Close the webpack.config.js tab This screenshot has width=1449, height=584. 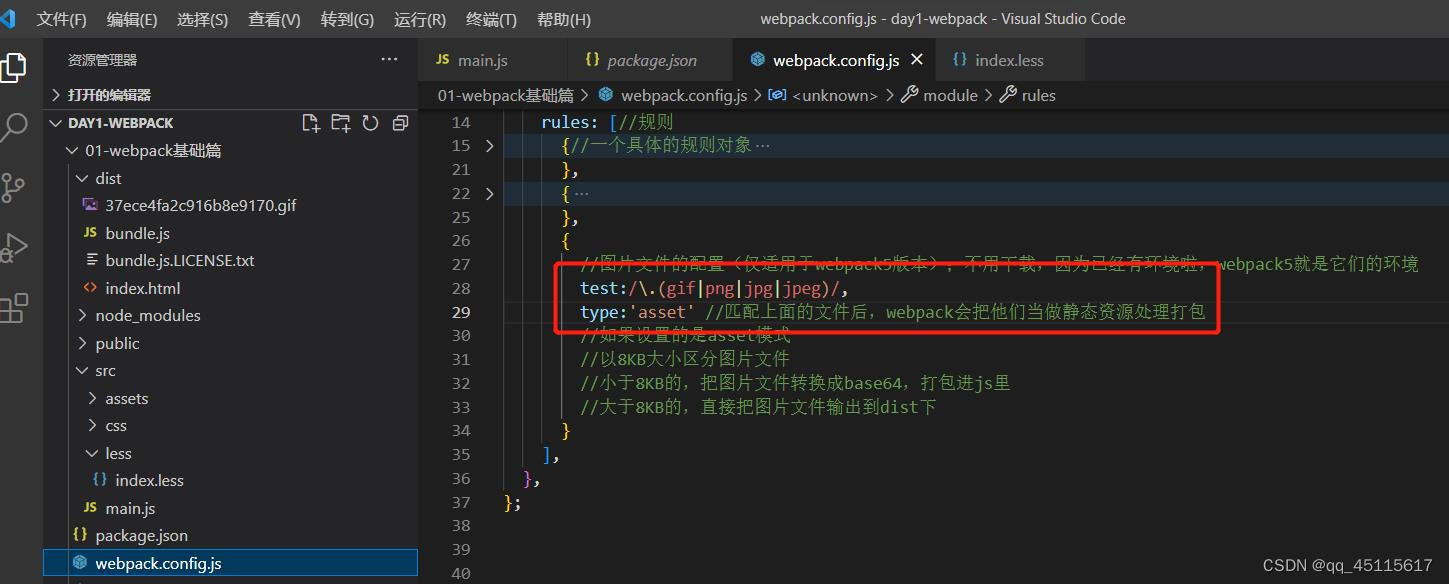(x=917, y=60)
